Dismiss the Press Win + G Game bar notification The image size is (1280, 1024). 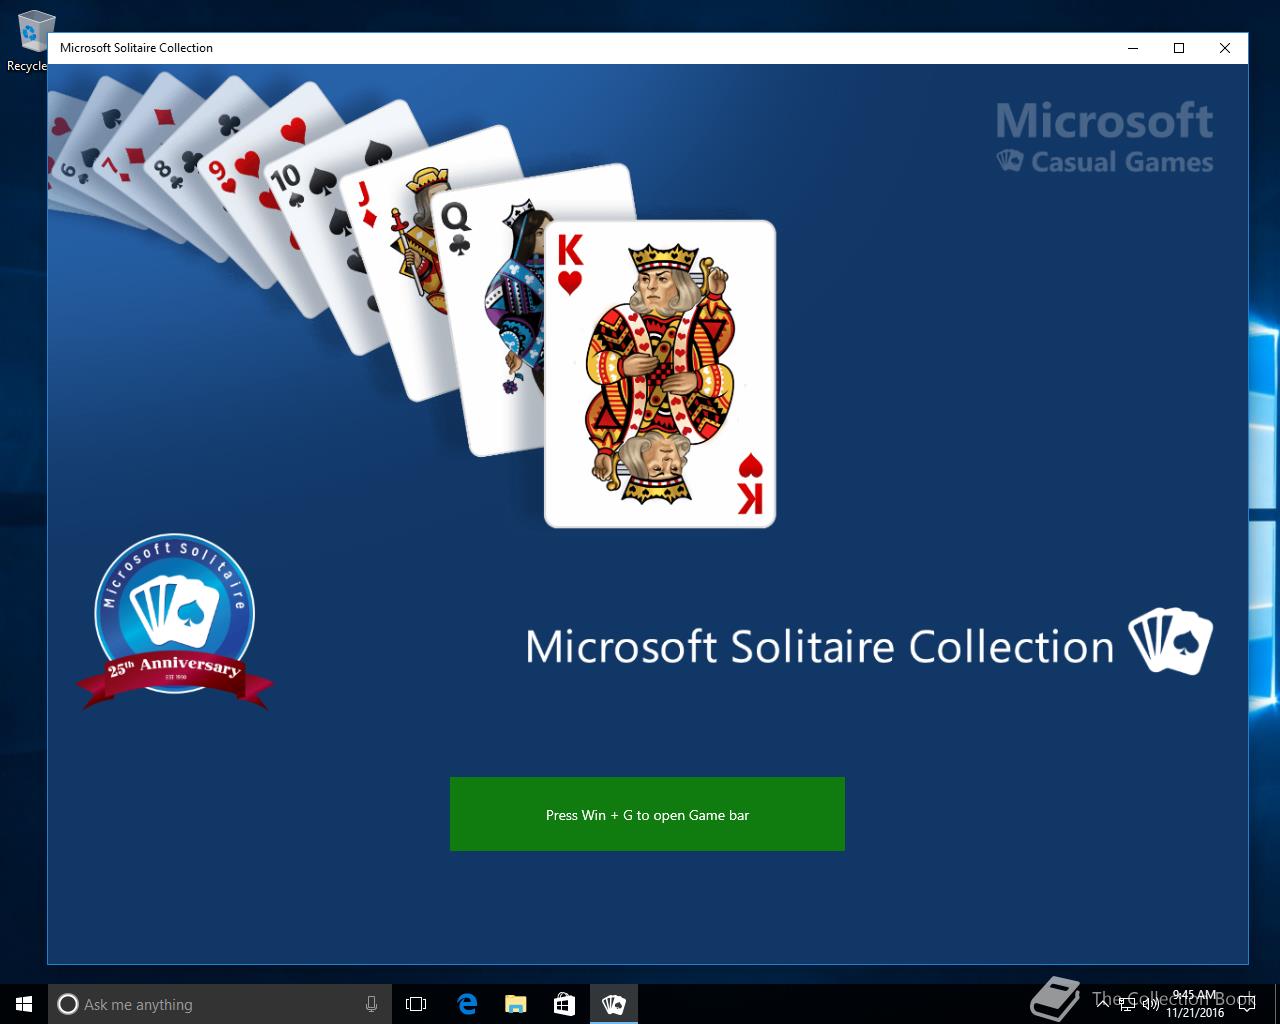pos(647,814)
